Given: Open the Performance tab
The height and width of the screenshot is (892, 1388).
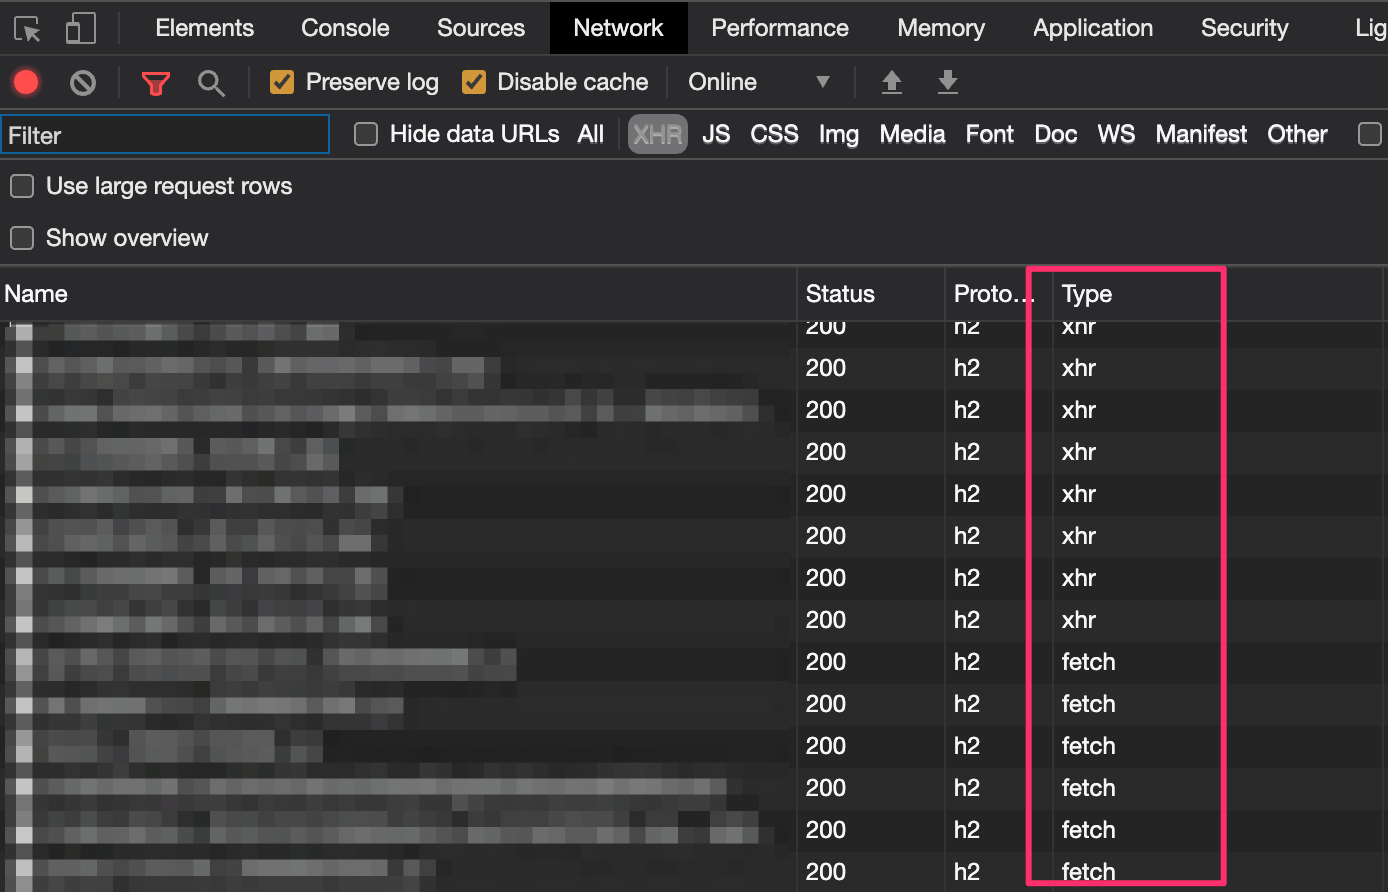Looking at the screenshot, I should click(780, 28).
